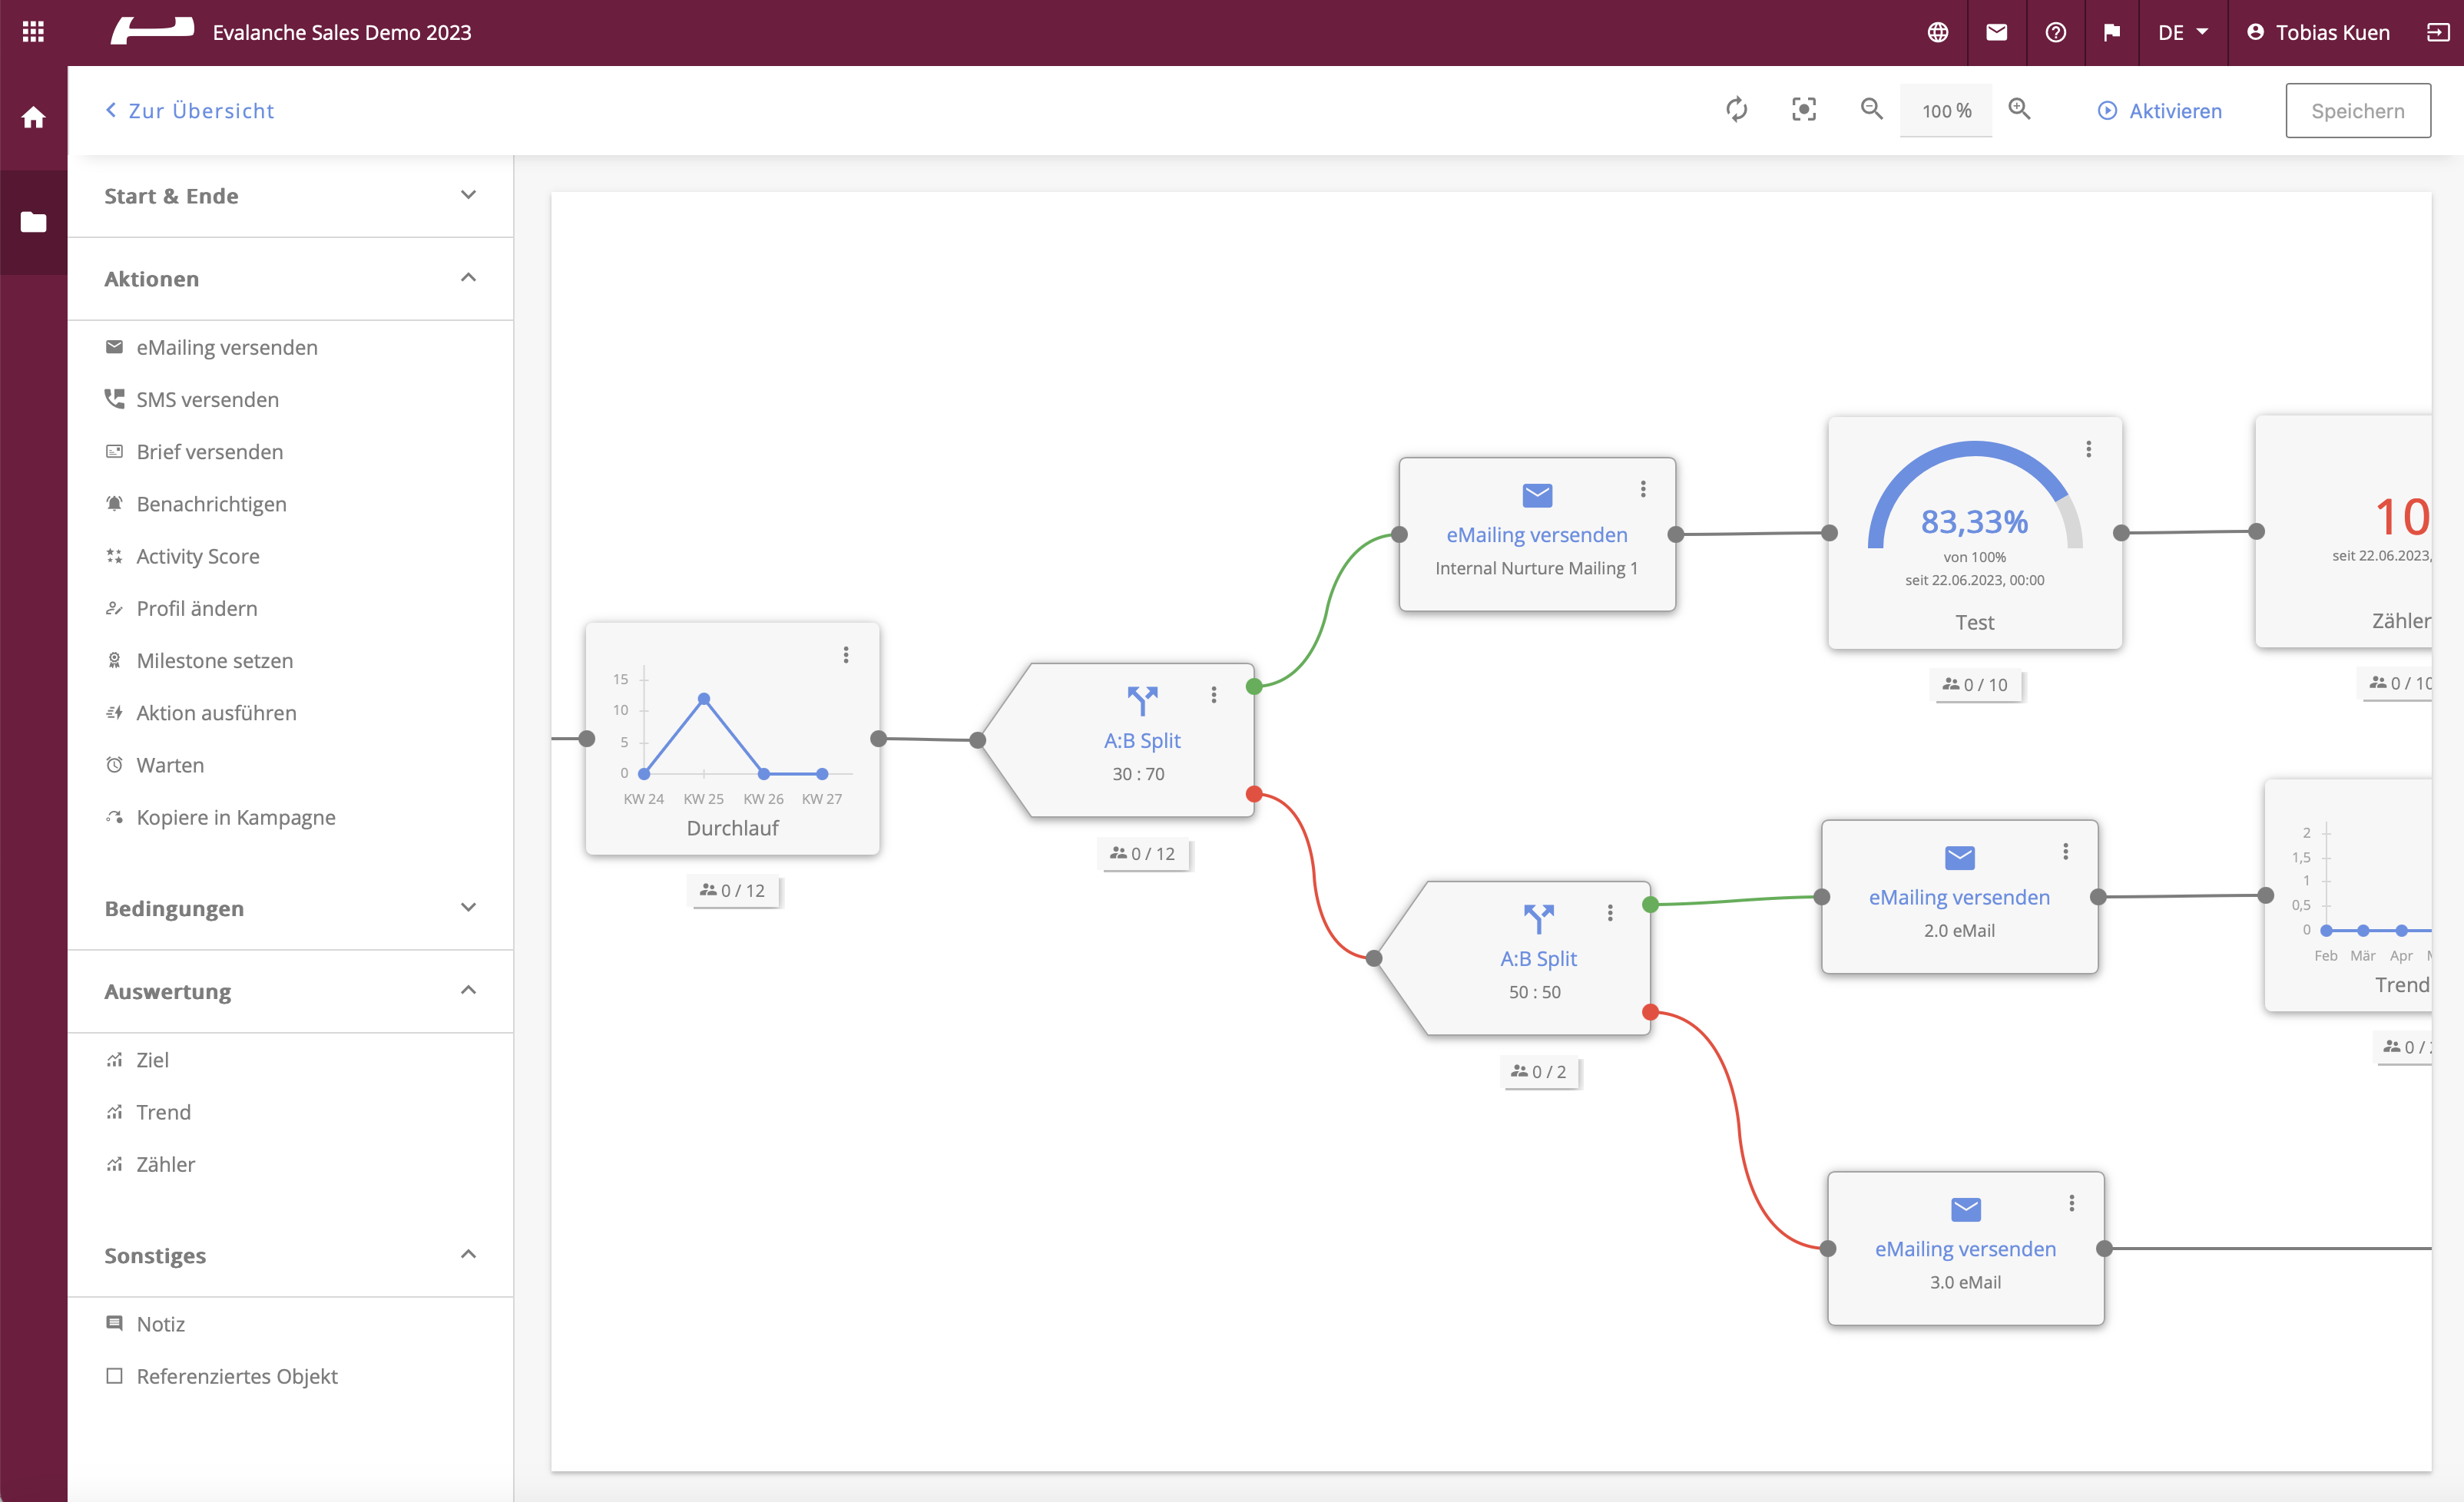Select the Activity Score action item
The image size is (2464, 1502).
point(198,556)
